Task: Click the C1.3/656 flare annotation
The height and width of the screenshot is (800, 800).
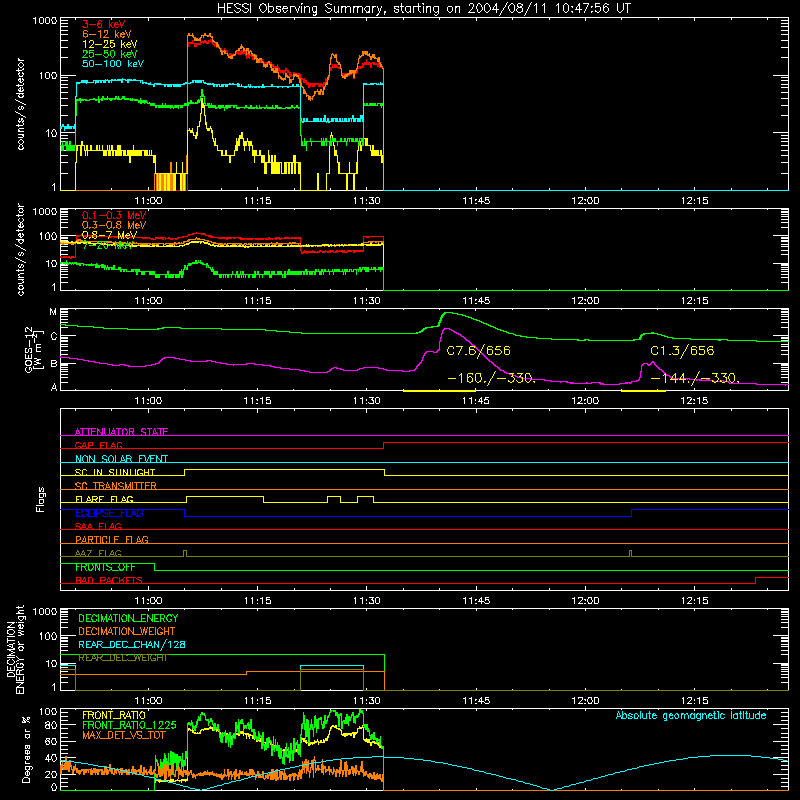Action: (x=682, y=351)
